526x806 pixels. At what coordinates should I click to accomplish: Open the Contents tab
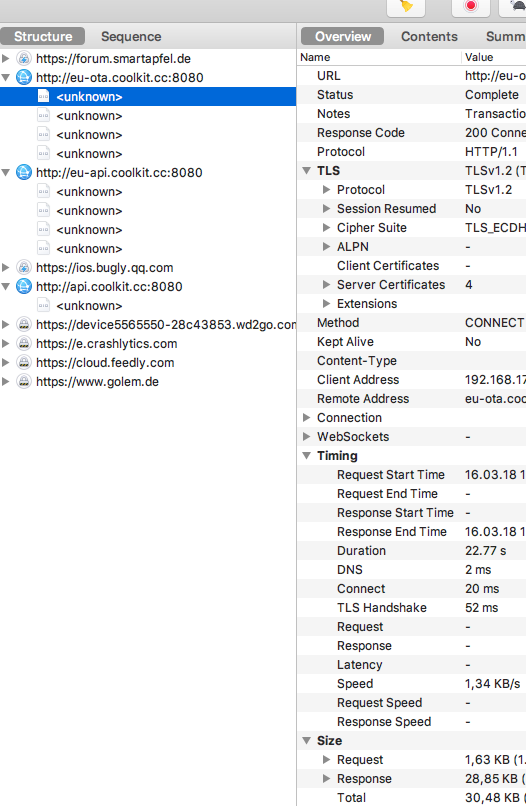(429, 36)
